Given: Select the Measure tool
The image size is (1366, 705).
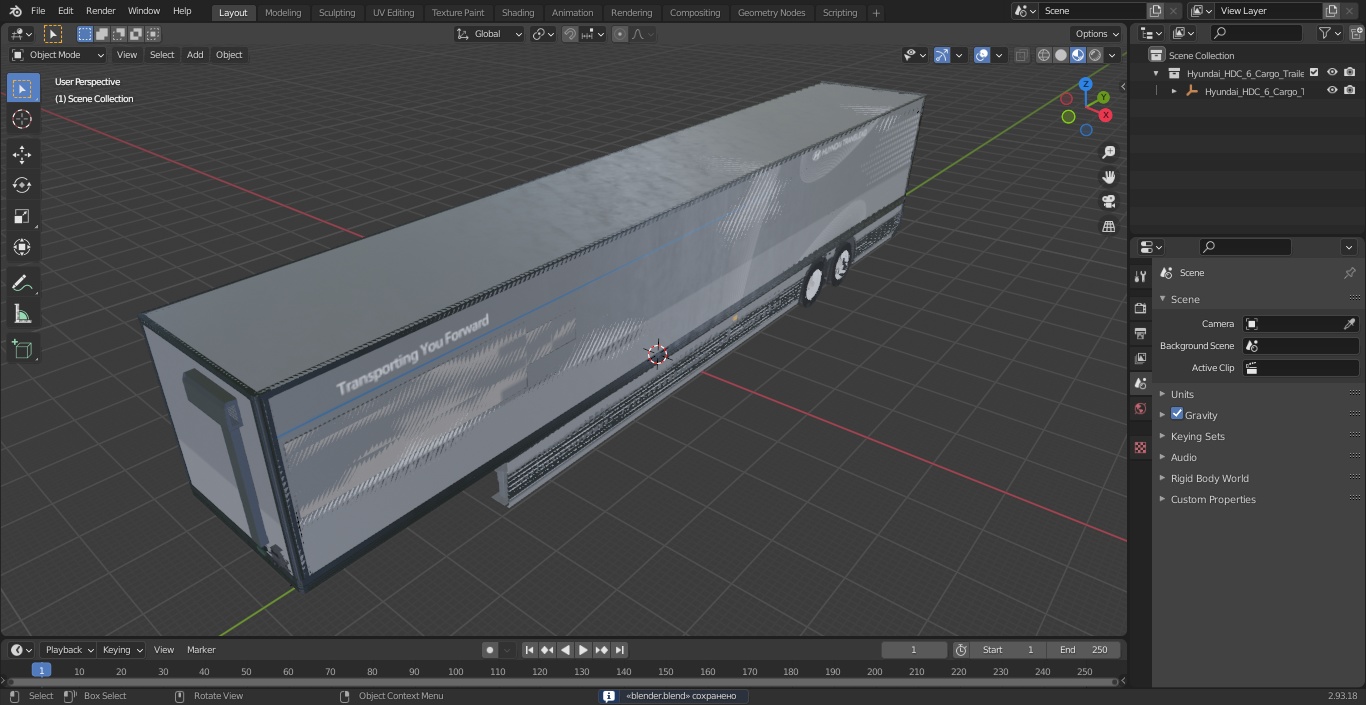Looking at the screenshot, I should (x=22, y=315).
